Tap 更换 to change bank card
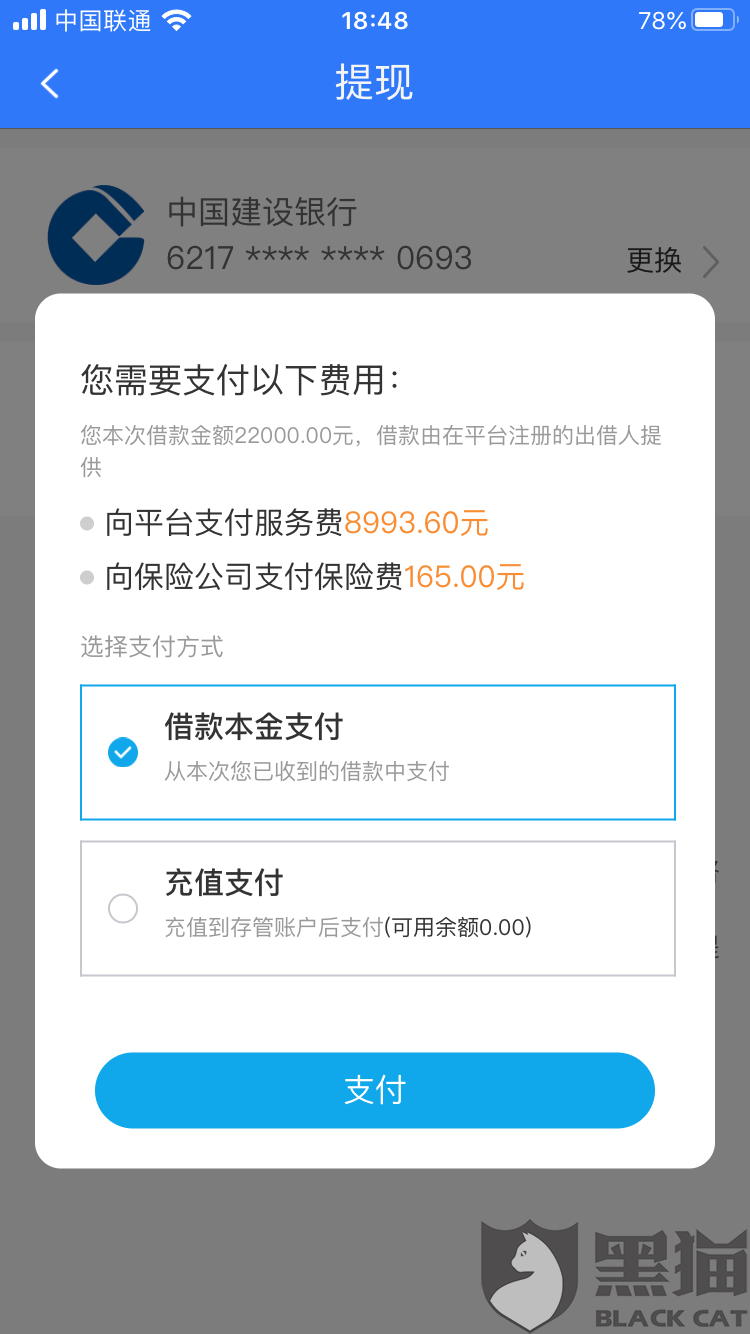Image resolution: width=750 pixels, height=1334 pixels. point(654,261)
